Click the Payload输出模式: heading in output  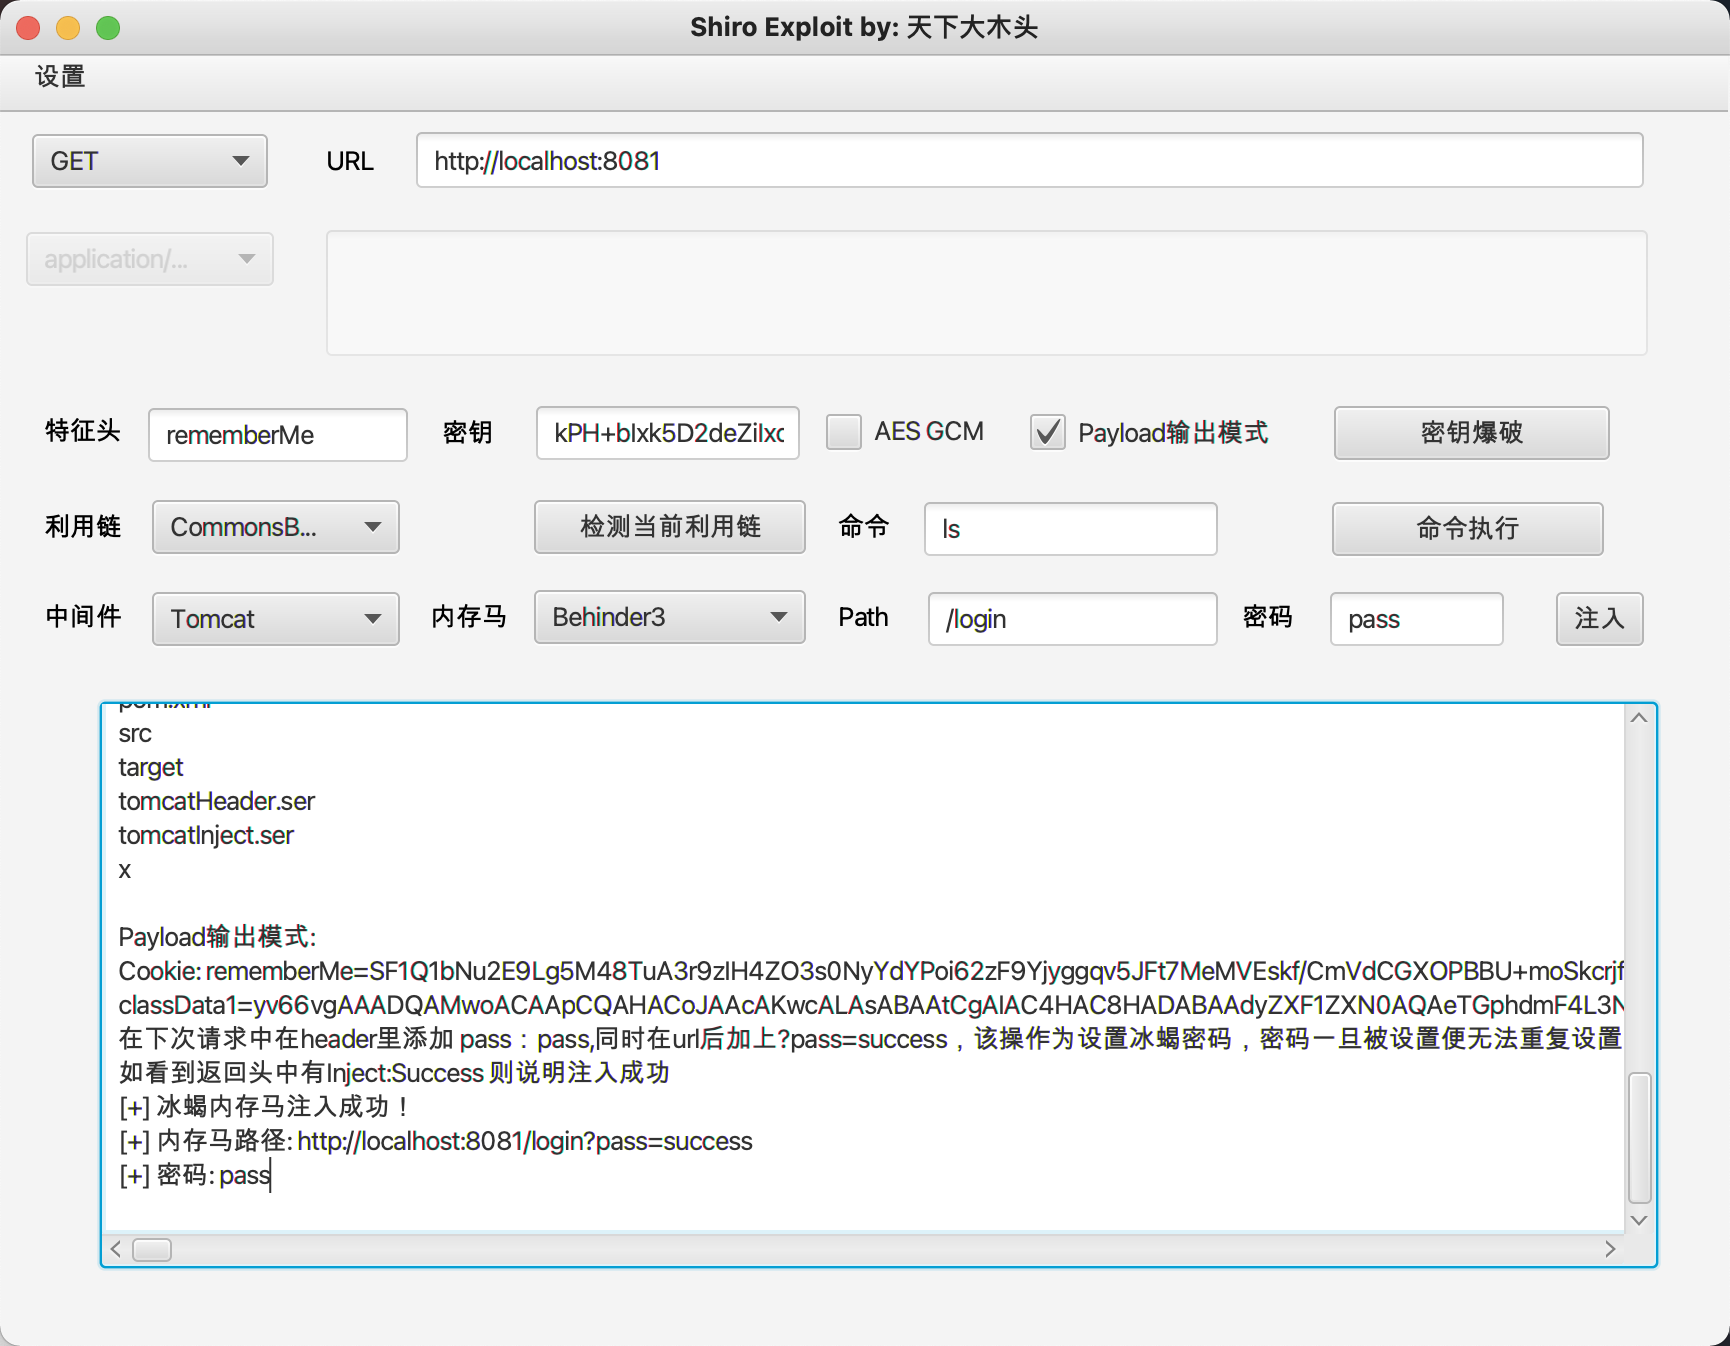point(218,937)
